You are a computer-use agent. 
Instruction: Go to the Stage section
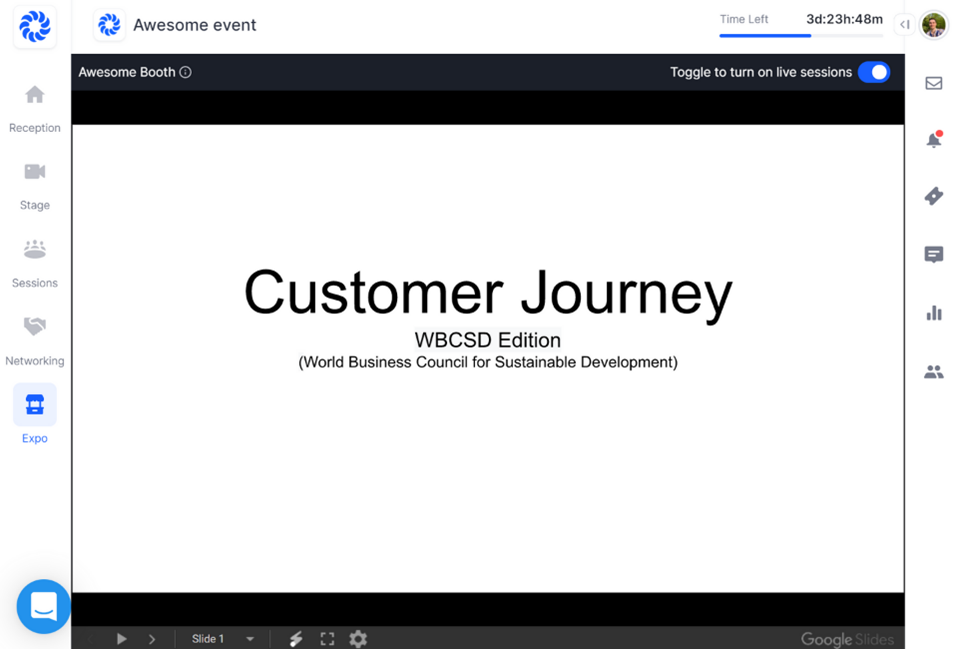35,186
